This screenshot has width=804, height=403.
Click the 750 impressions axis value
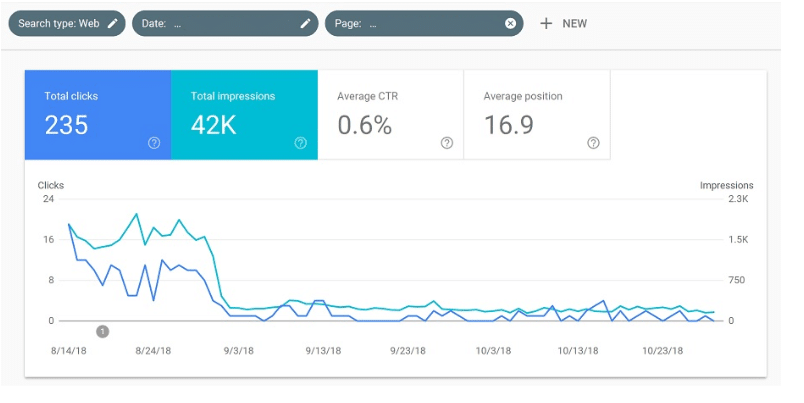click(737, 280)
